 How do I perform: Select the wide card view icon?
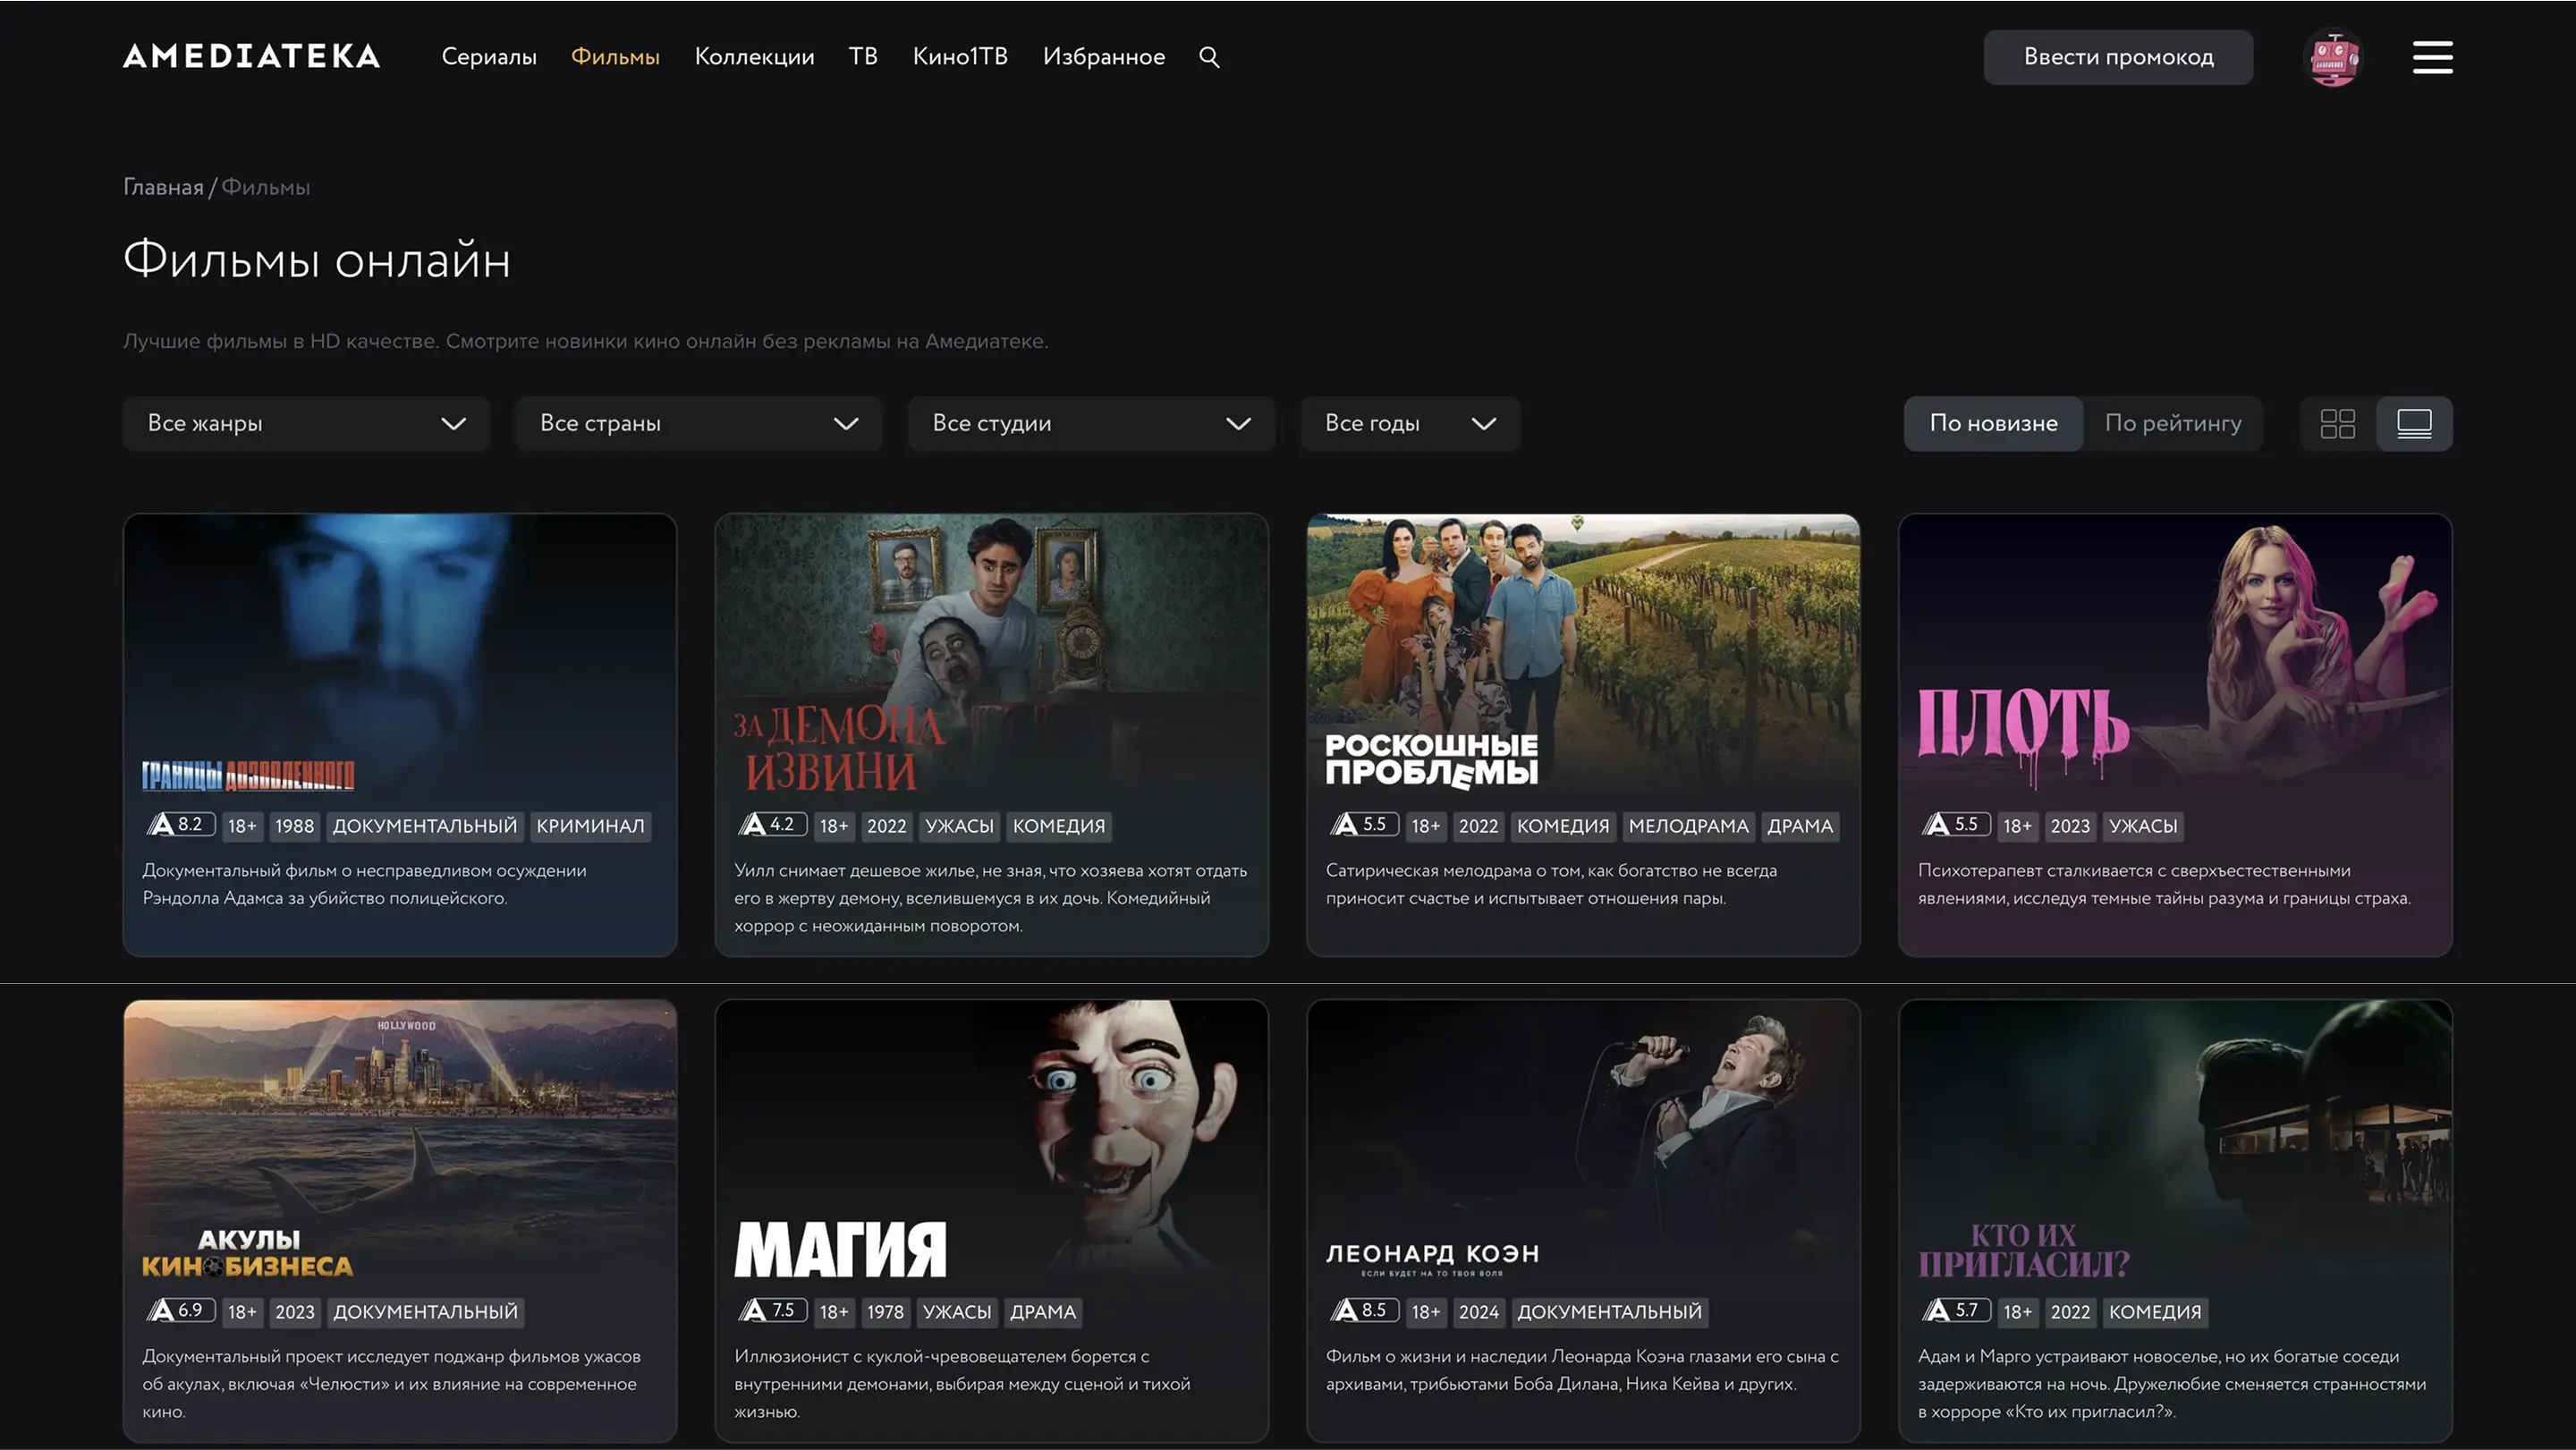tap(2414, 423)
